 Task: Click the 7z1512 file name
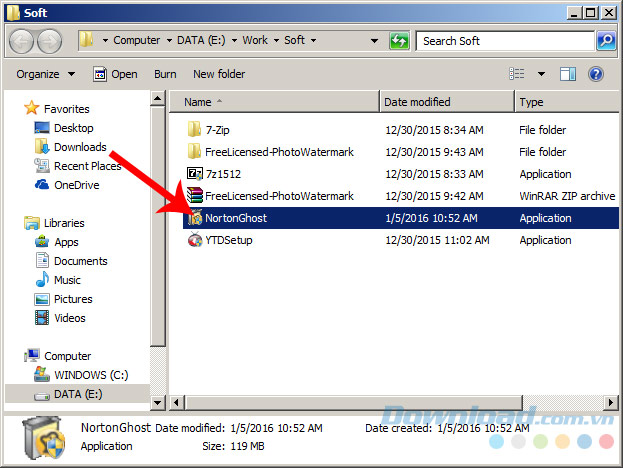point(223,174)
